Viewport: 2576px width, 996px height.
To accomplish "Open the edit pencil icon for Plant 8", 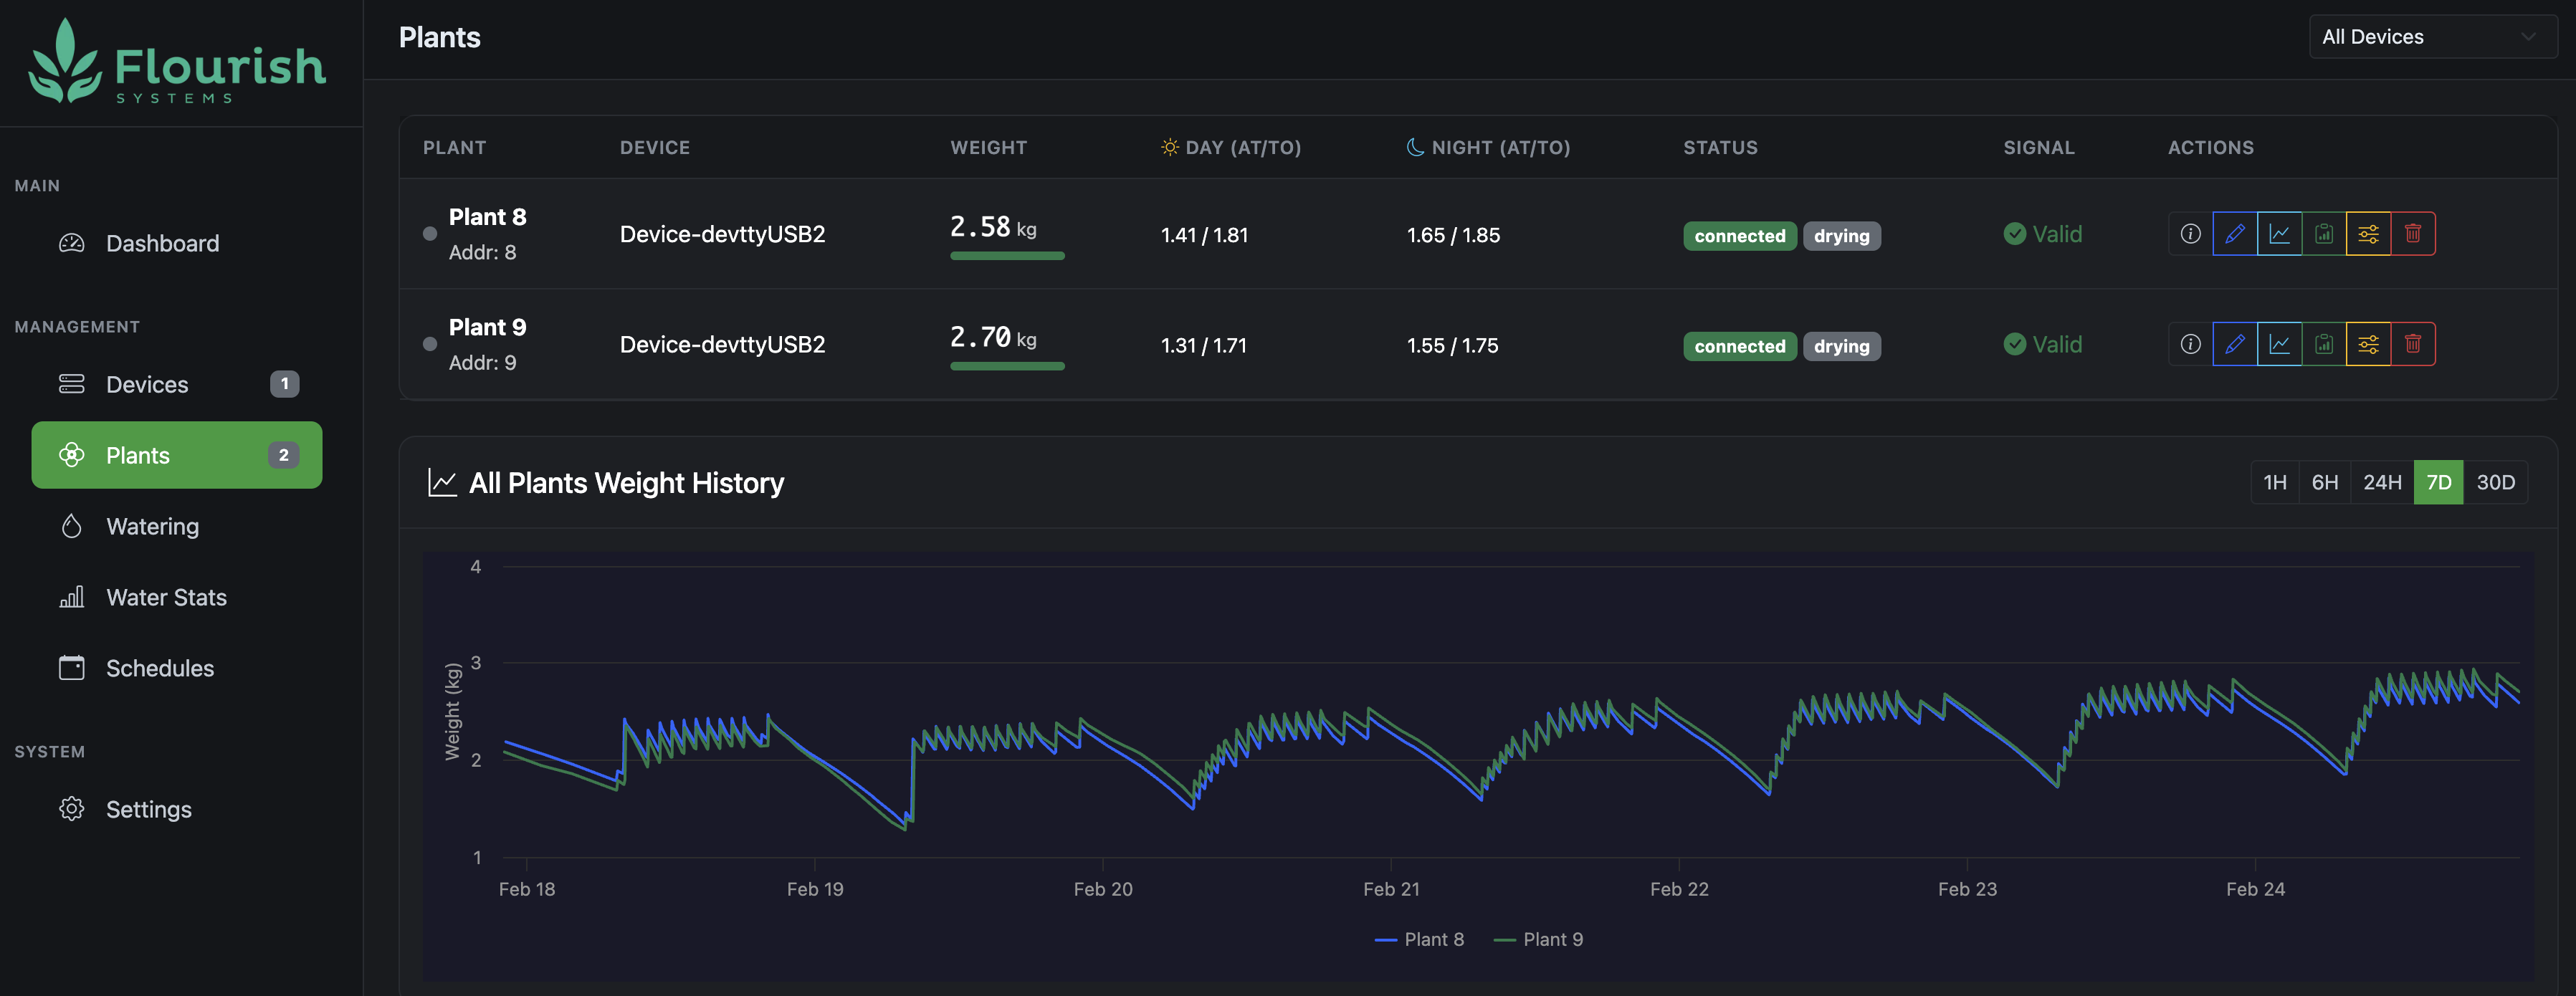I will (2235, 233).
